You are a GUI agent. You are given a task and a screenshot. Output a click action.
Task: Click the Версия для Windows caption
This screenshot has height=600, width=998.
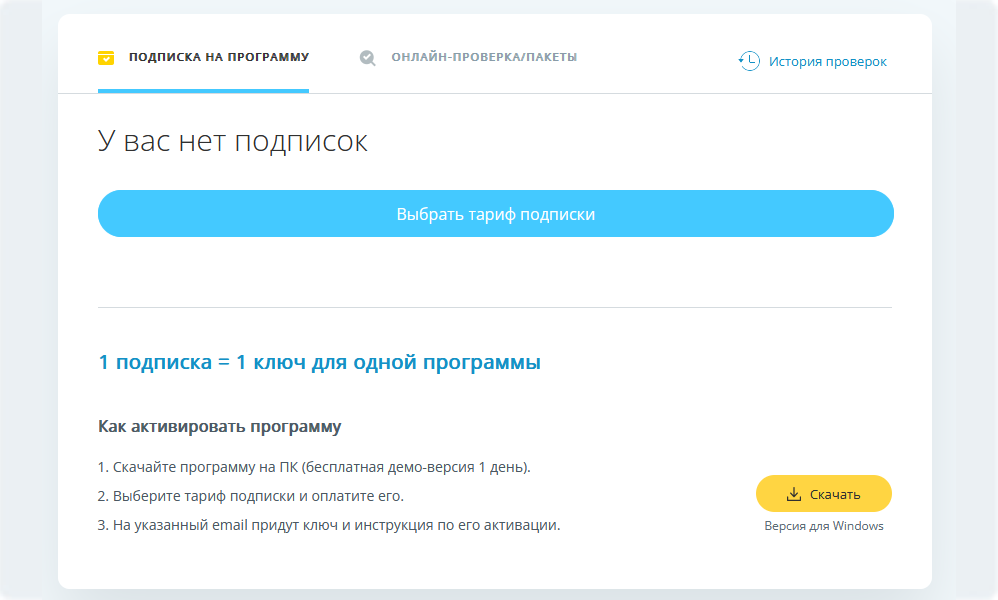click(824, 526)
